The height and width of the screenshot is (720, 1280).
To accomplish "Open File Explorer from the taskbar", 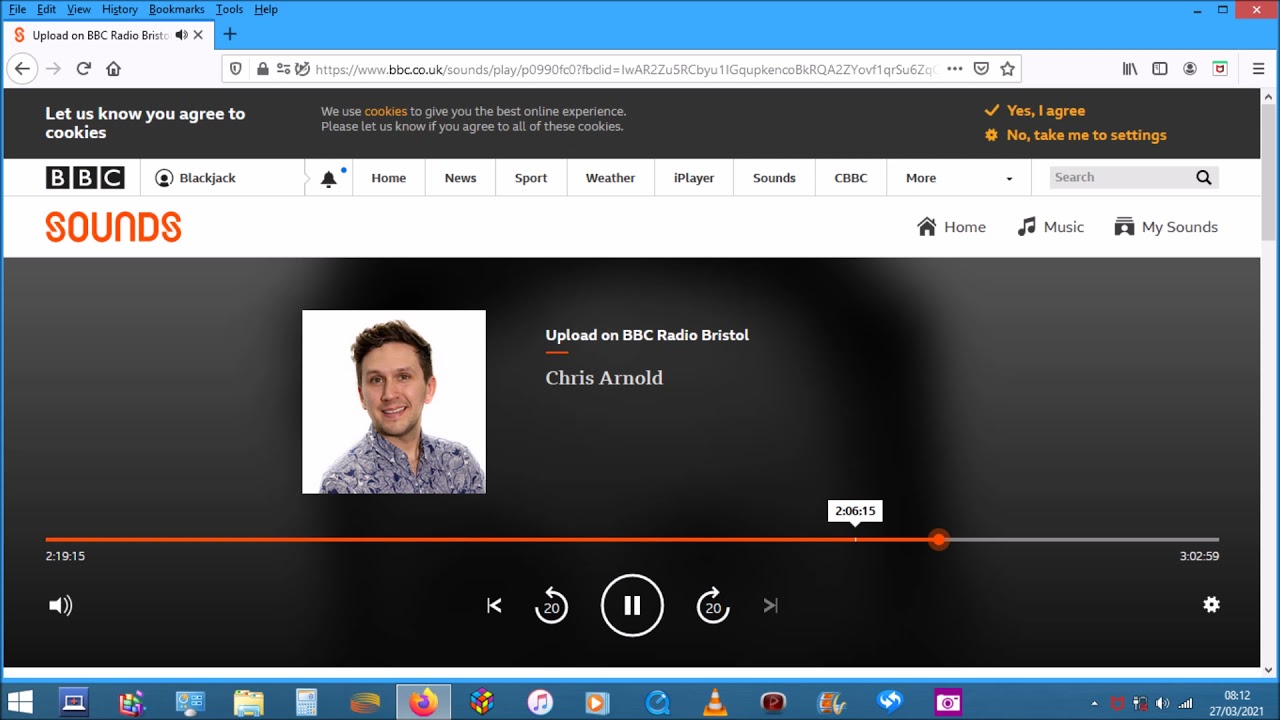I will tap(248, 702).
